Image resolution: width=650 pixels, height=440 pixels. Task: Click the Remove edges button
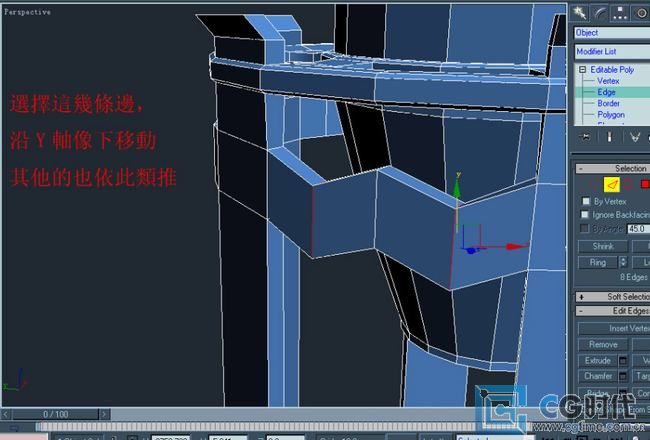603,344
